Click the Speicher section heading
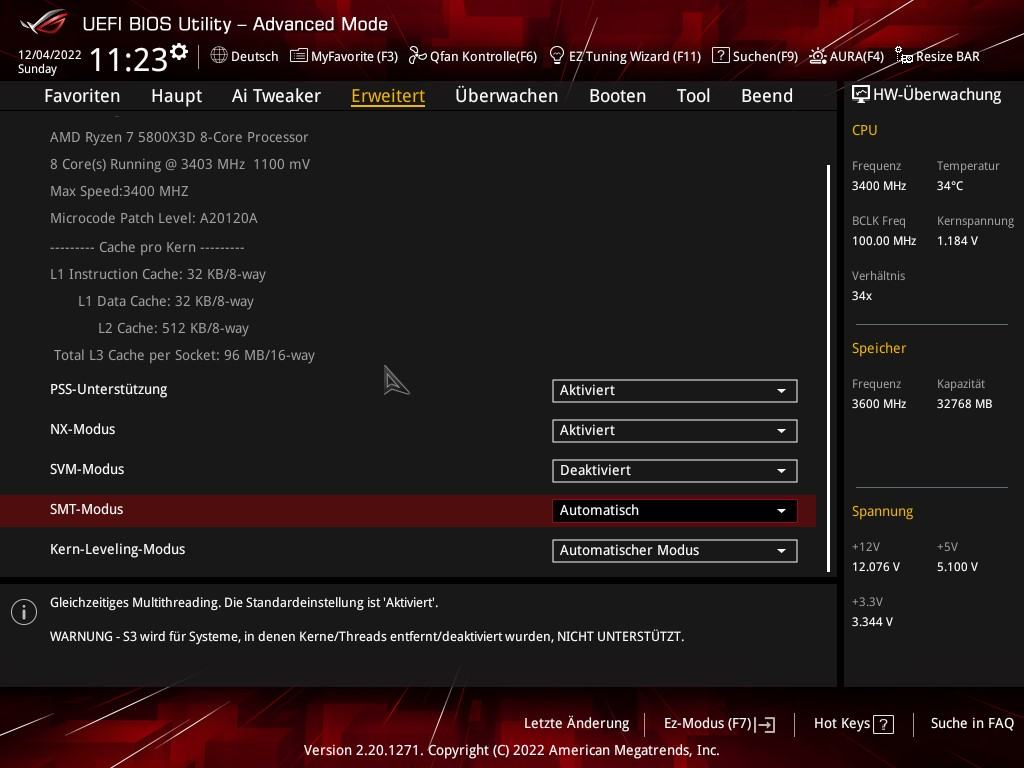This screenshot has width=1024, height=768. point(879,349)
